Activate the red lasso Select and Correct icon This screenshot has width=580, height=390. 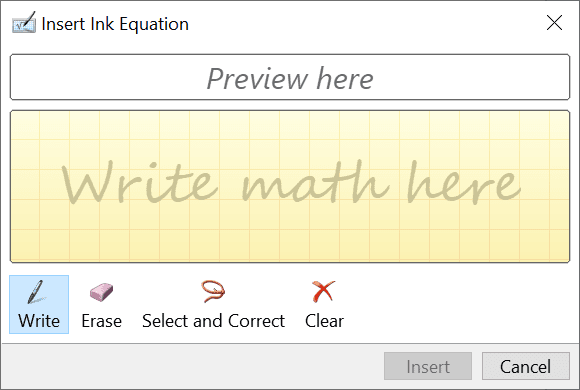(213, 291)
